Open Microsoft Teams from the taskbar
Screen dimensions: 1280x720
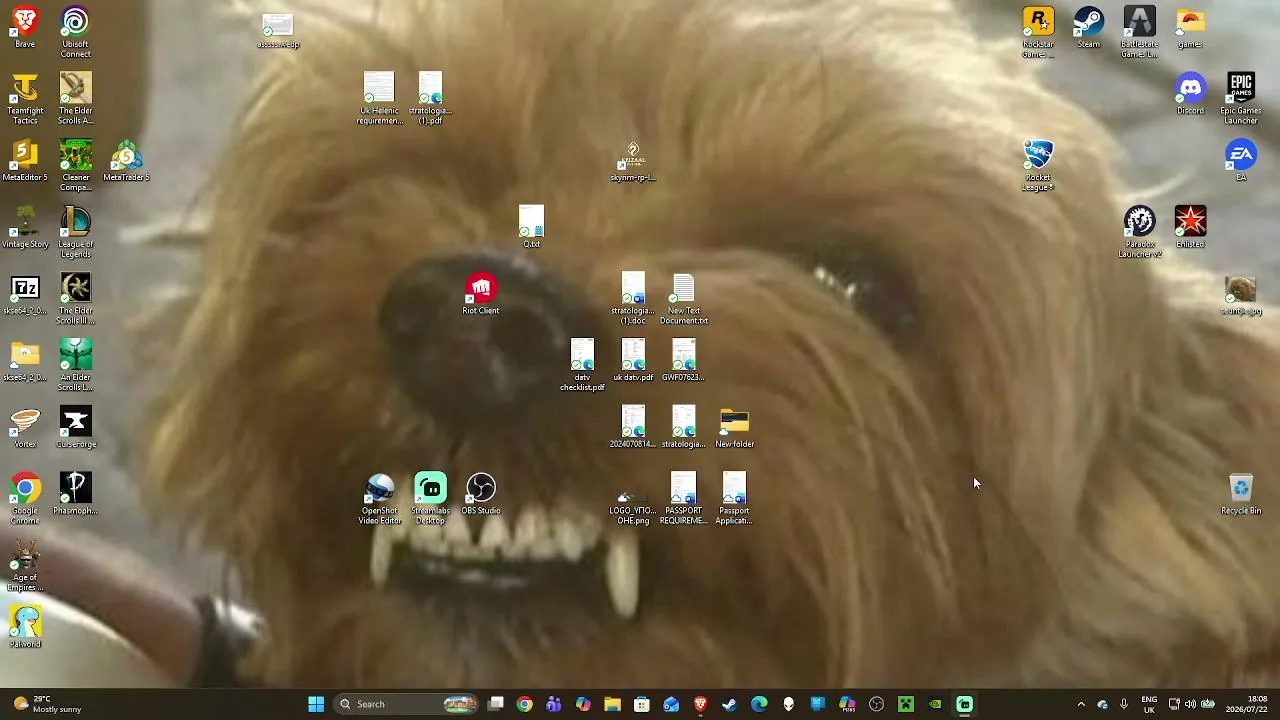[x=554, y=704]
